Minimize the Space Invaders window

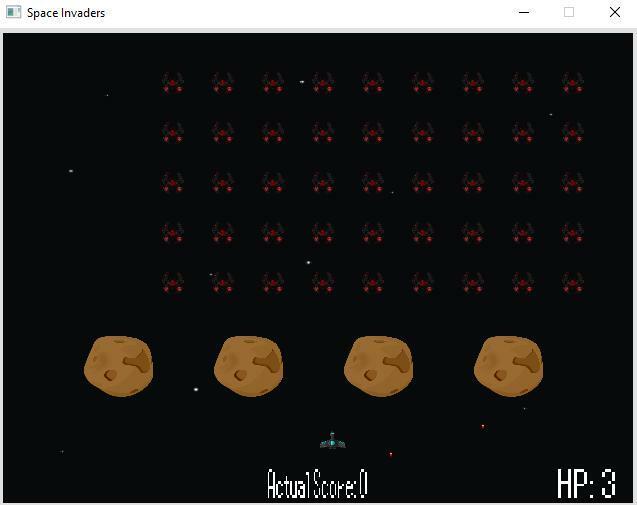[524, 12]
